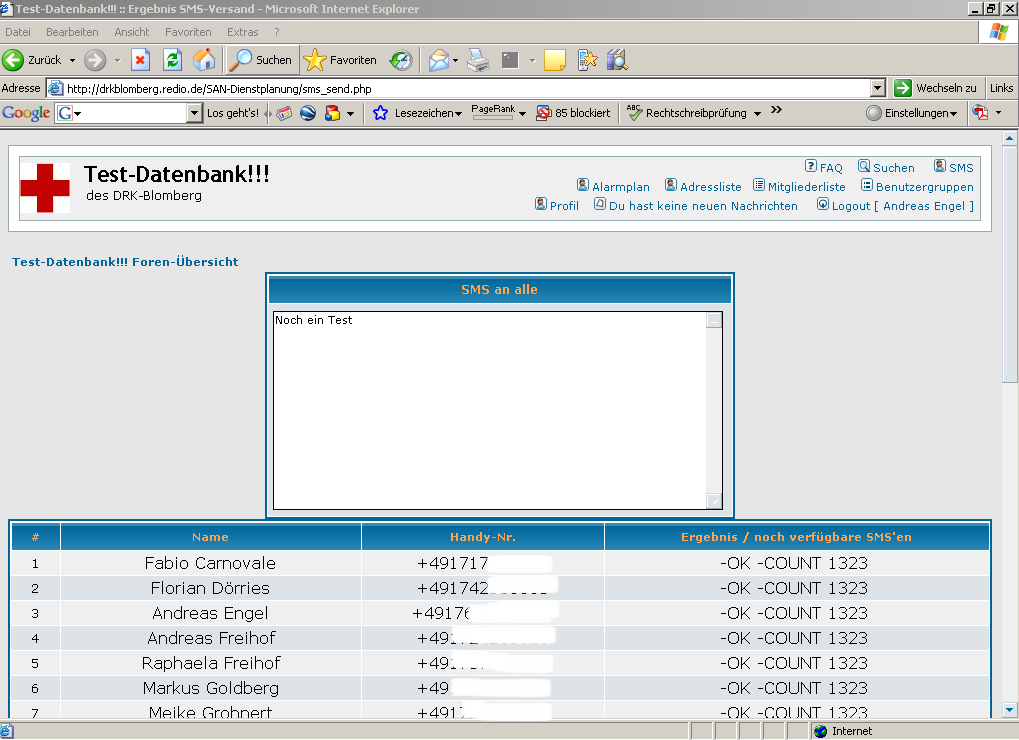Open the mail icon in toolbar
The height and width of the screenshot is (740, 1019).
point(438,60)
